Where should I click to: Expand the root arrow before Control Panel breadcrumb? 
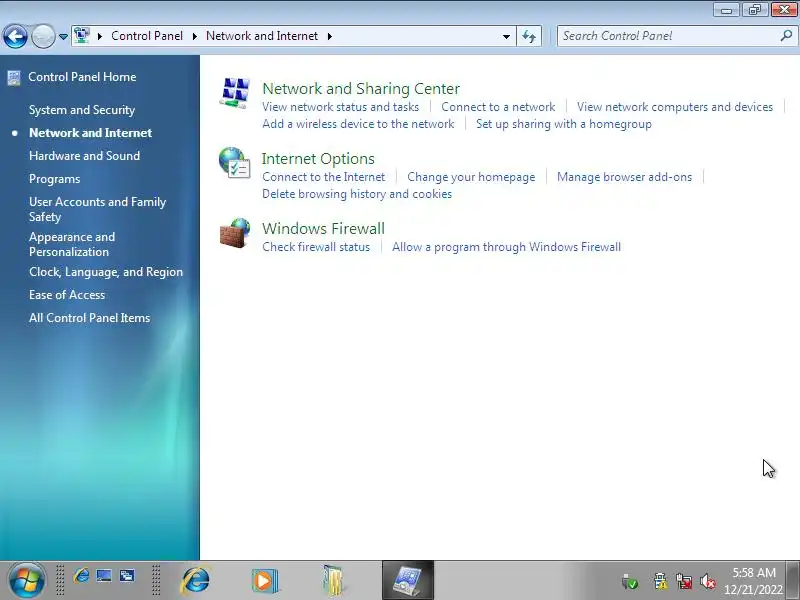[100, 36]
